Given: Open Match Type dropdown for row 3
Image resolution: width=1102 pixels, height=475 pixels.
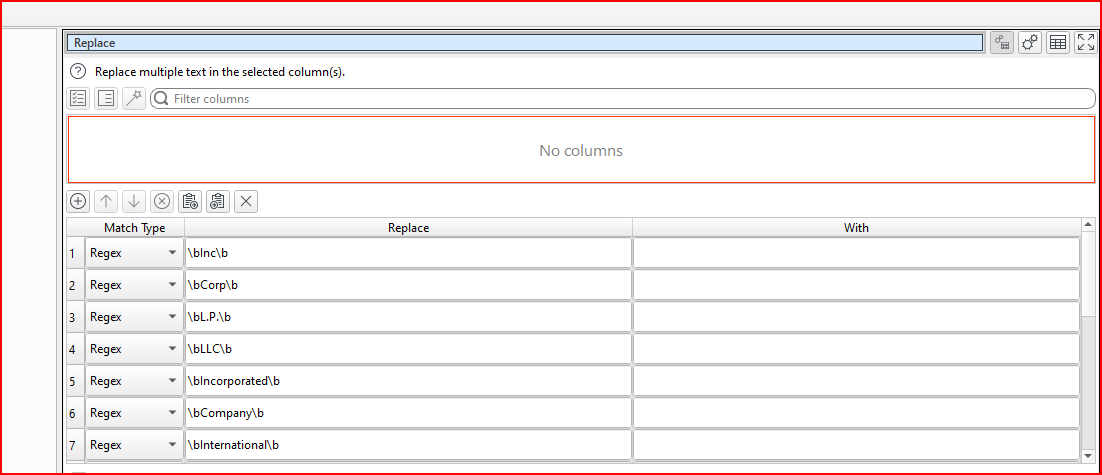Looking at the screenshot, I should 134,317.
